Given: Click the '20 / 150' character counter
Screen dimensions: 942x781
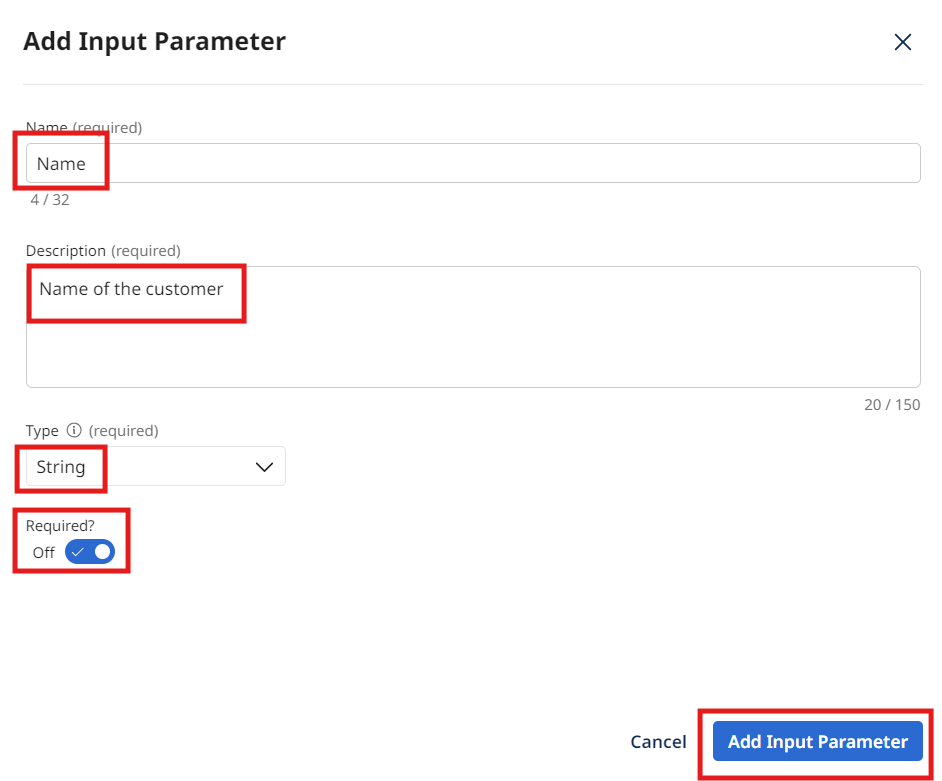Looking at the screenshot, I should (892, 404).
